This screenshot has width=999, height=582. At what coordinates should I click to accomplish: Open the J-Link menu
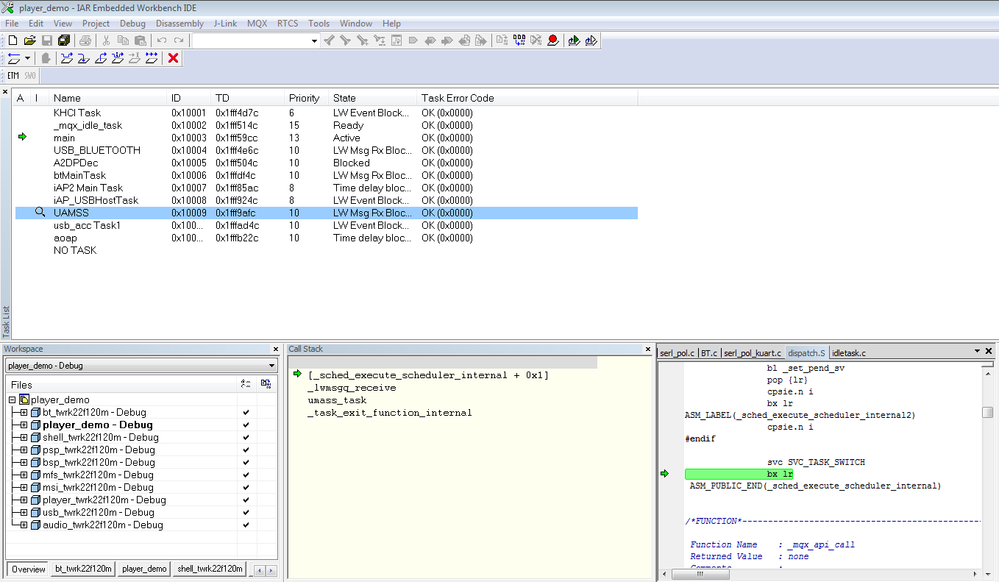[225, 23]
